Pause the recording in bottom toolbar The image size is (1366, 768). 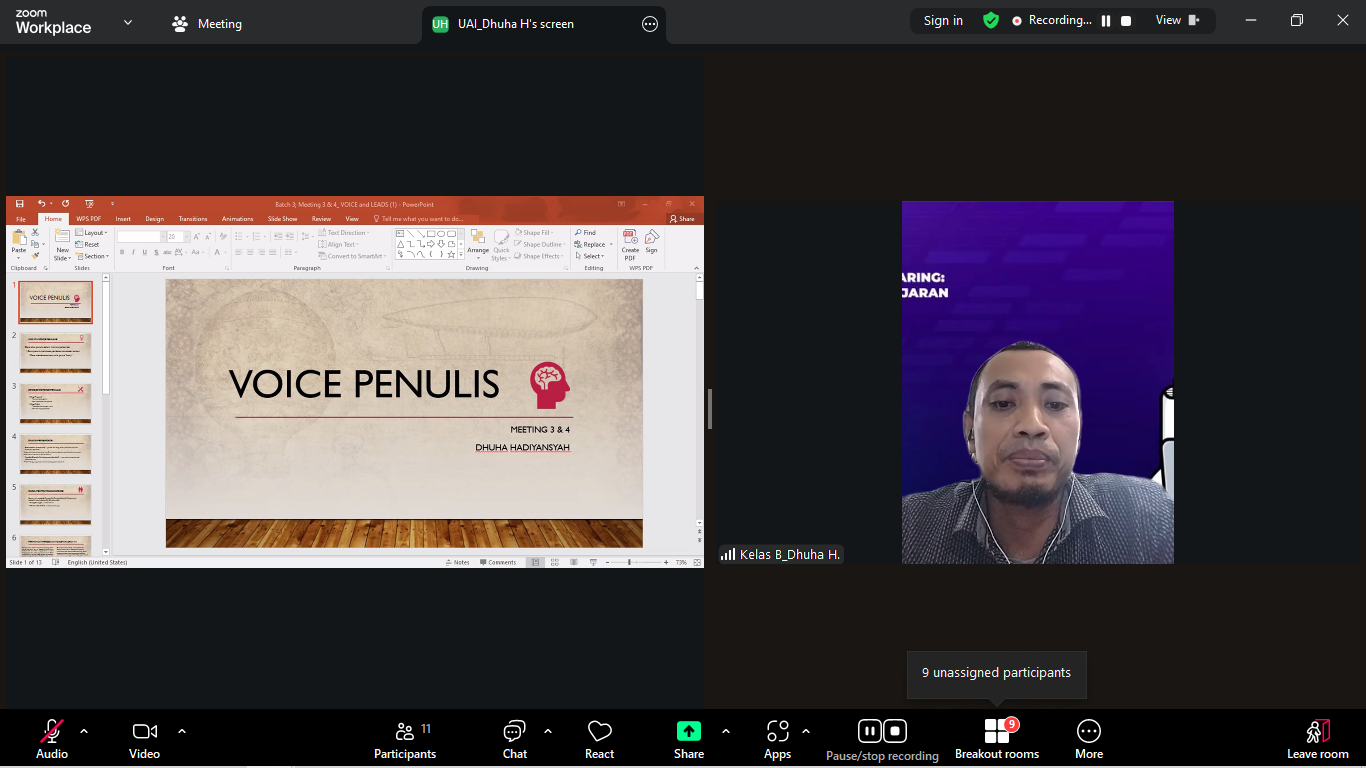tap(869, 731)
